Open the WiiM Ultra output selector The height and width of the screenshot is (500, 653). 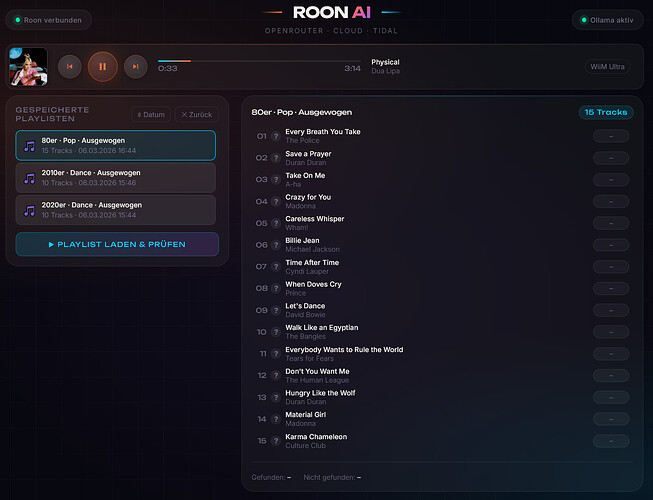tap(607, 67)
